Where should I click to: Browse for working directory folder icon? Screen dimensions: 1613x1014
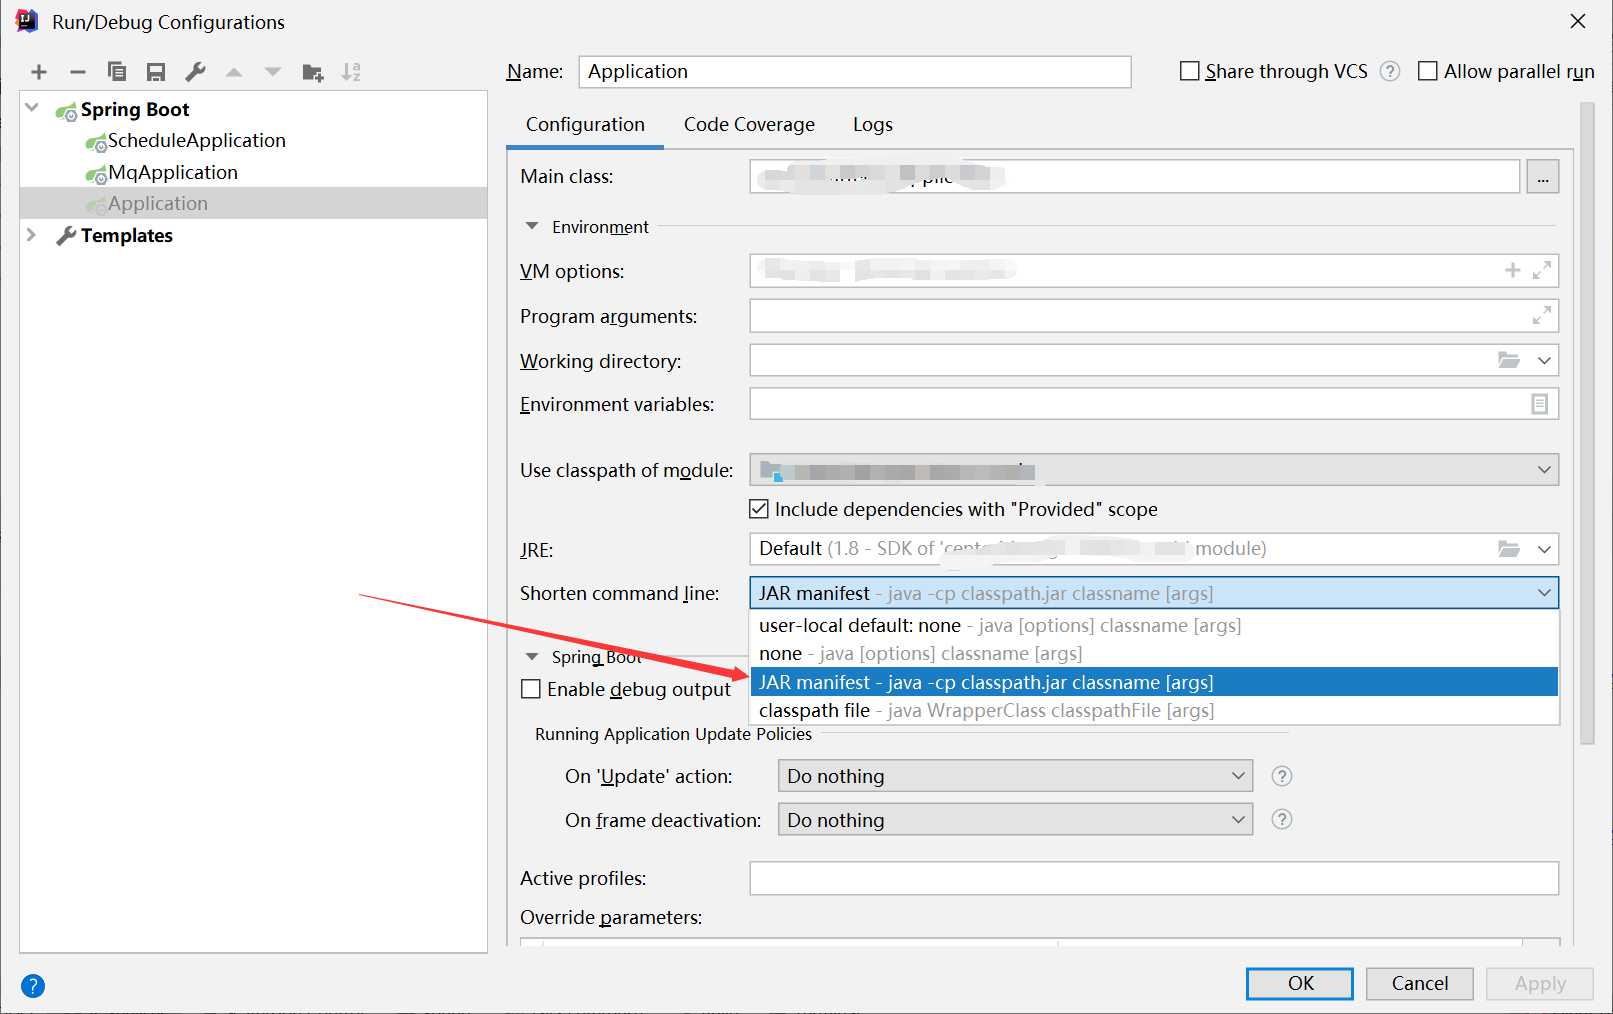tap(1509, 360)
